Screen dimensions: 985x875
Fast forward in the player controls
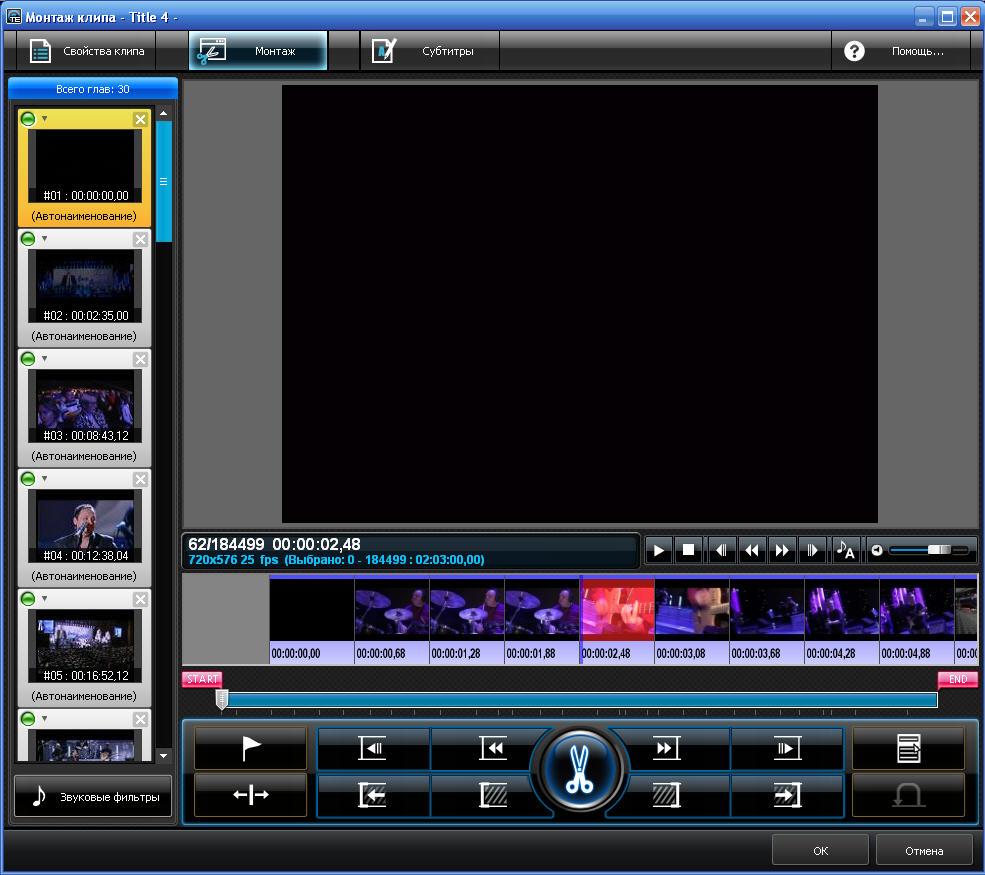click(782, 551)
